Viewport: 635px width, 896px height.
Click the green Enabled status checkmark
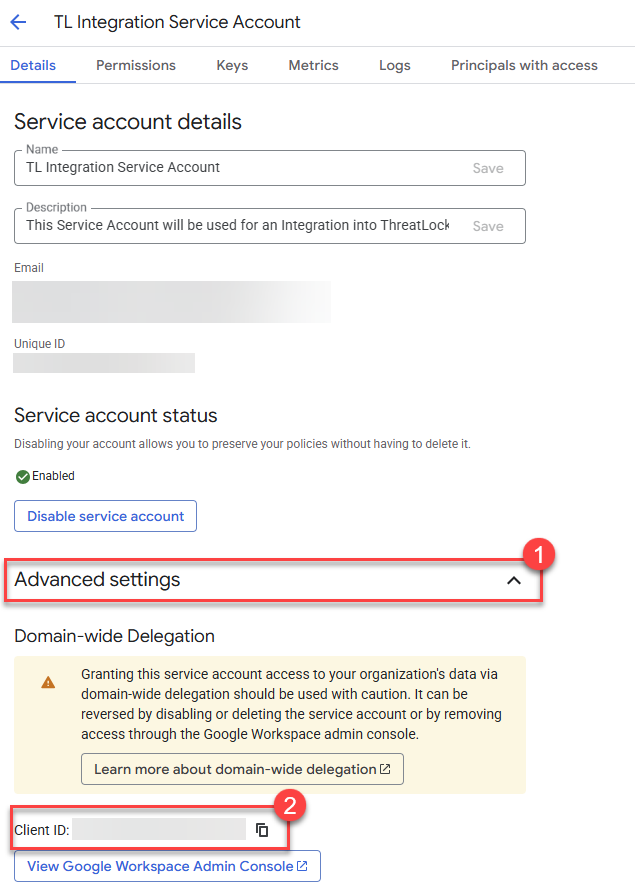click(23, 477)
